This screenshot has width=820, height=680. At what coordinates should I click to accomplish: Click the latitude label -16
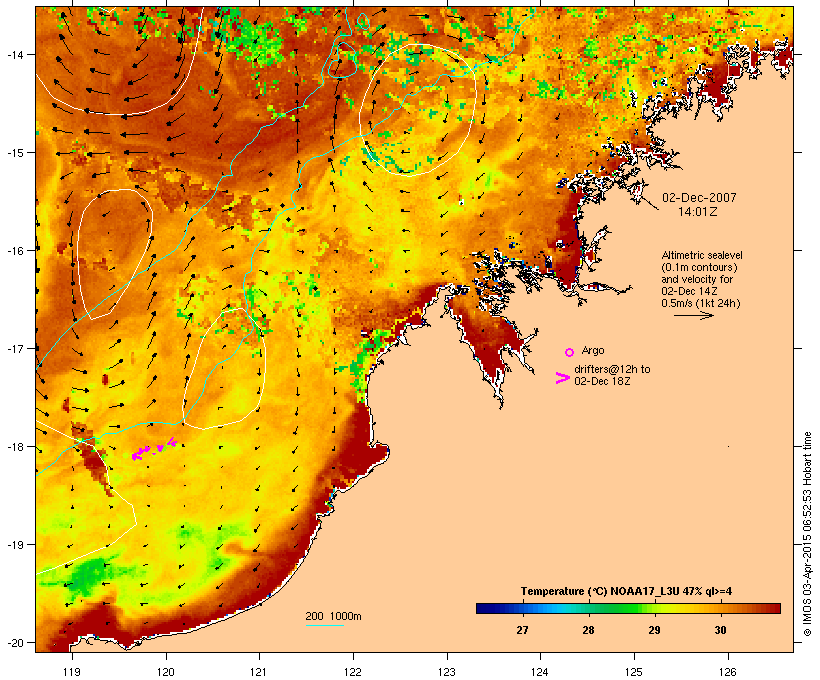click(x=14, y=251)
